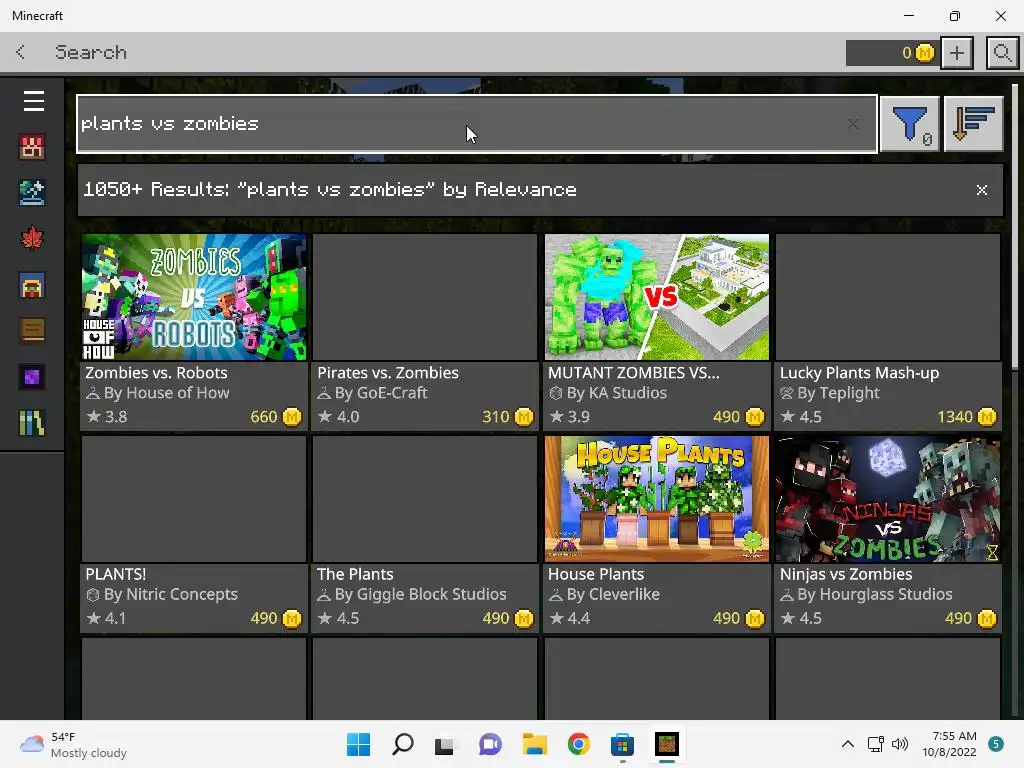Click the 1050+ Results banner text

tap(330, 190)
